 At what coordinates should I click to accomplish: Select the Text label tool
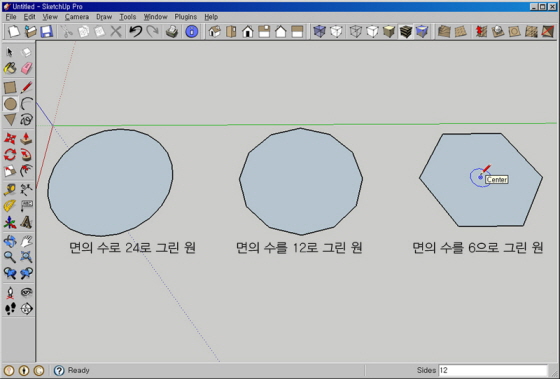(26, 206)
